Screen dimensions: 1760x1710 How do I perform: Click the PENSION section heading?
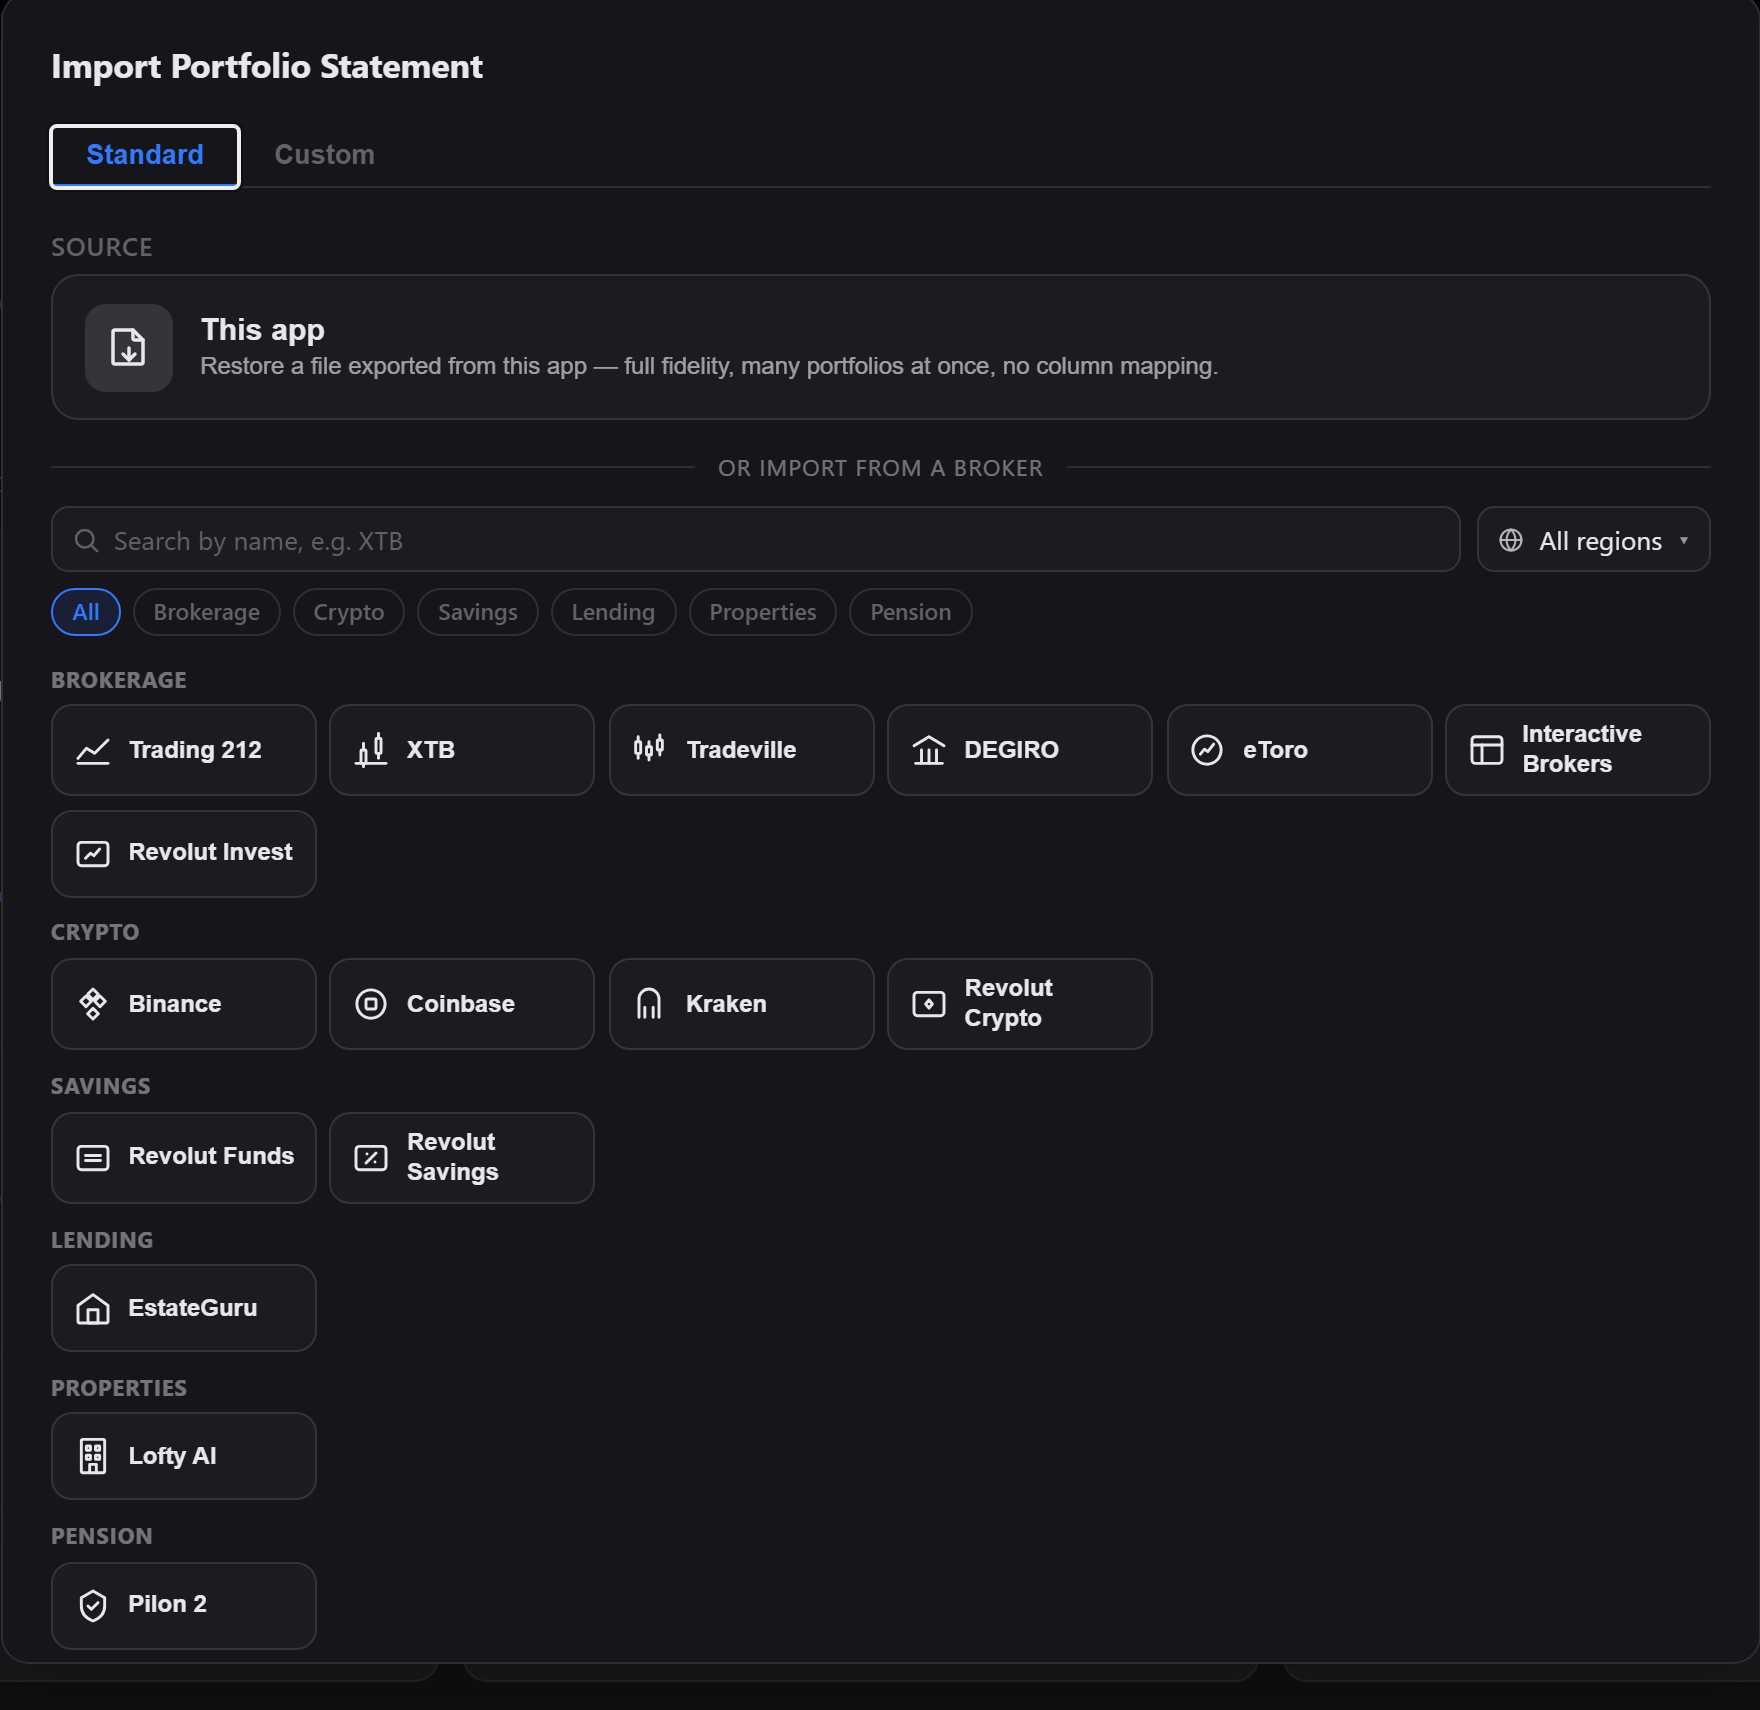point(102,1536)
